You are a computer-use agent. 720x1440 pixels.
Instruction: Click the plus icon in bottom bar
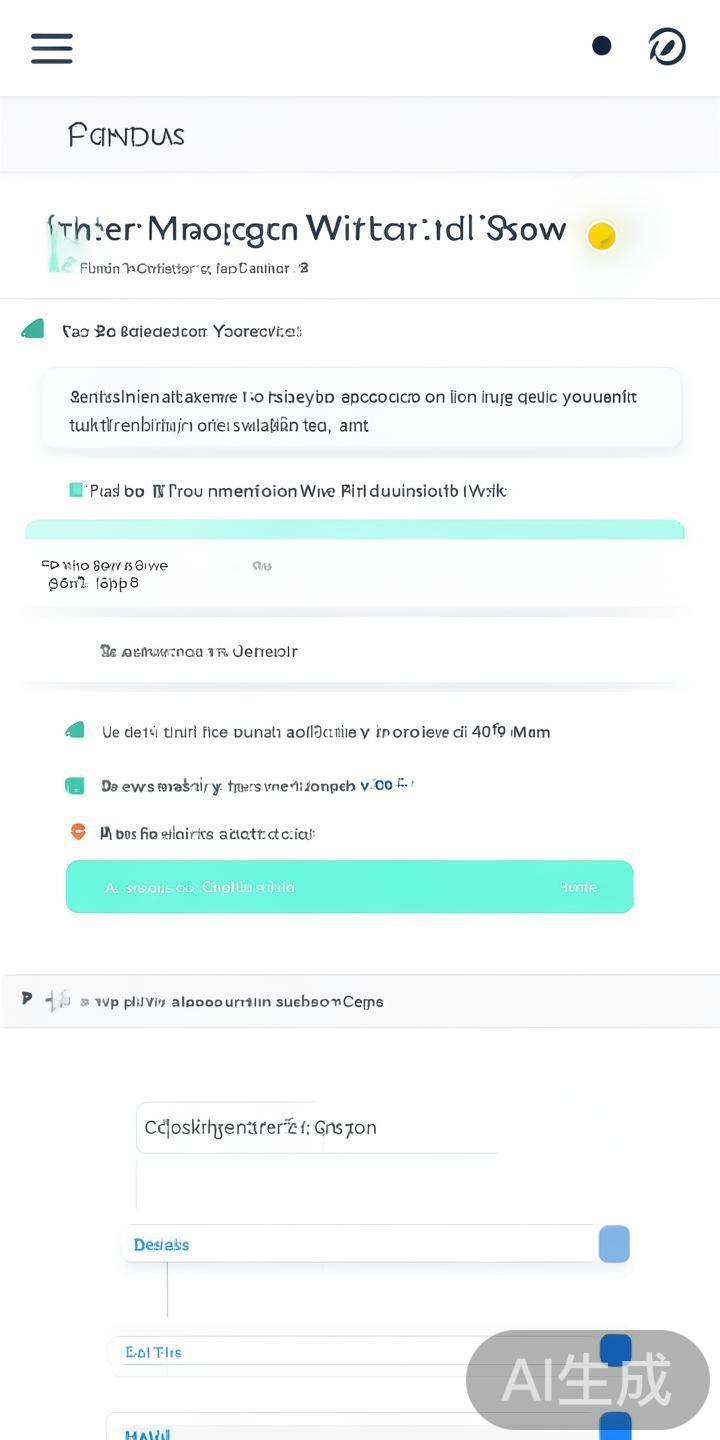[58, 1000]
